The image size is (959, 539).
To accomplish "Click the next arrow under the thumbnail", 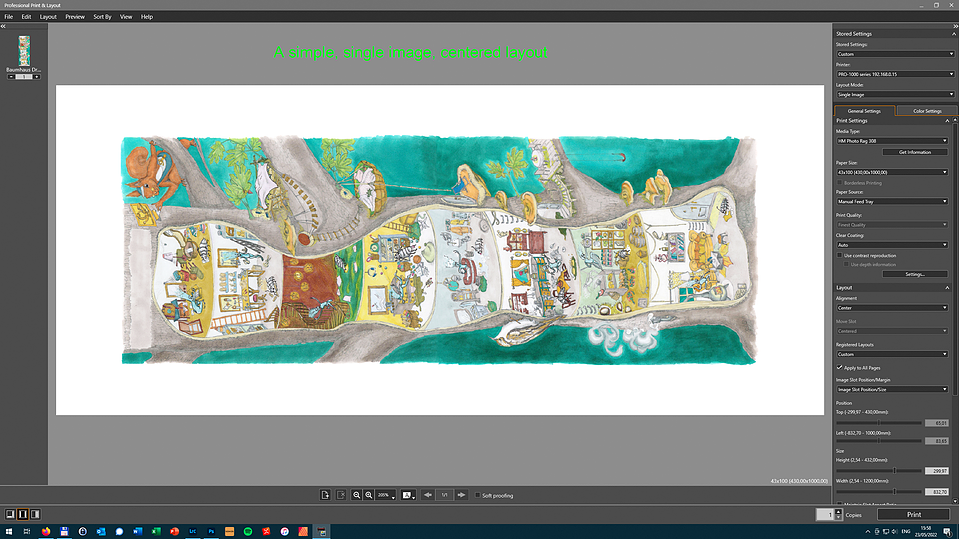I will pos(37,77).
